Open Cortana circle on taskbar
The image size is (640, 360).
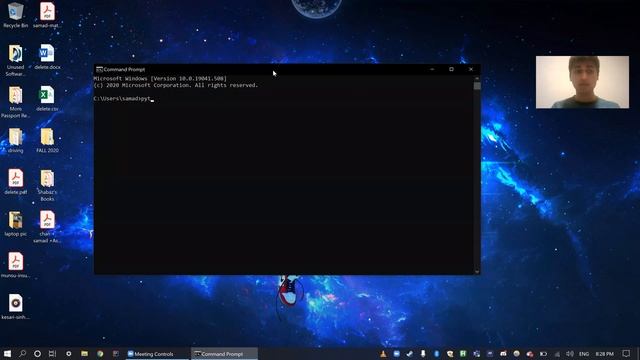(x=37, y=353)
